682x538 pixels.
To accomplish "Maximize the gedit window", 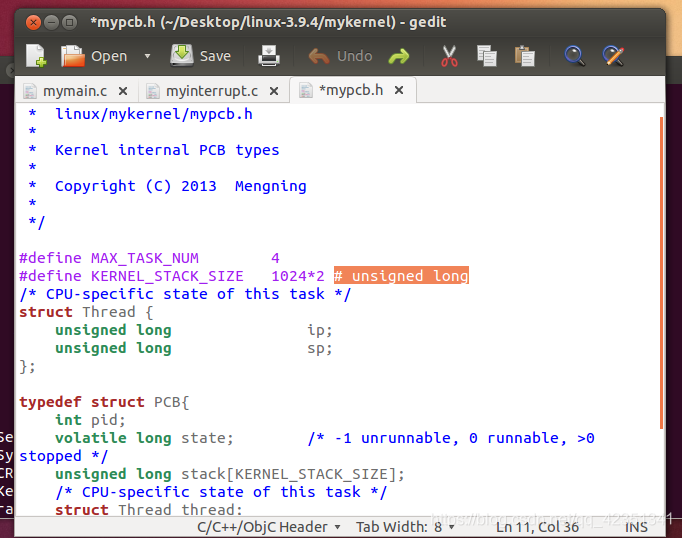I will click(69, 22).
